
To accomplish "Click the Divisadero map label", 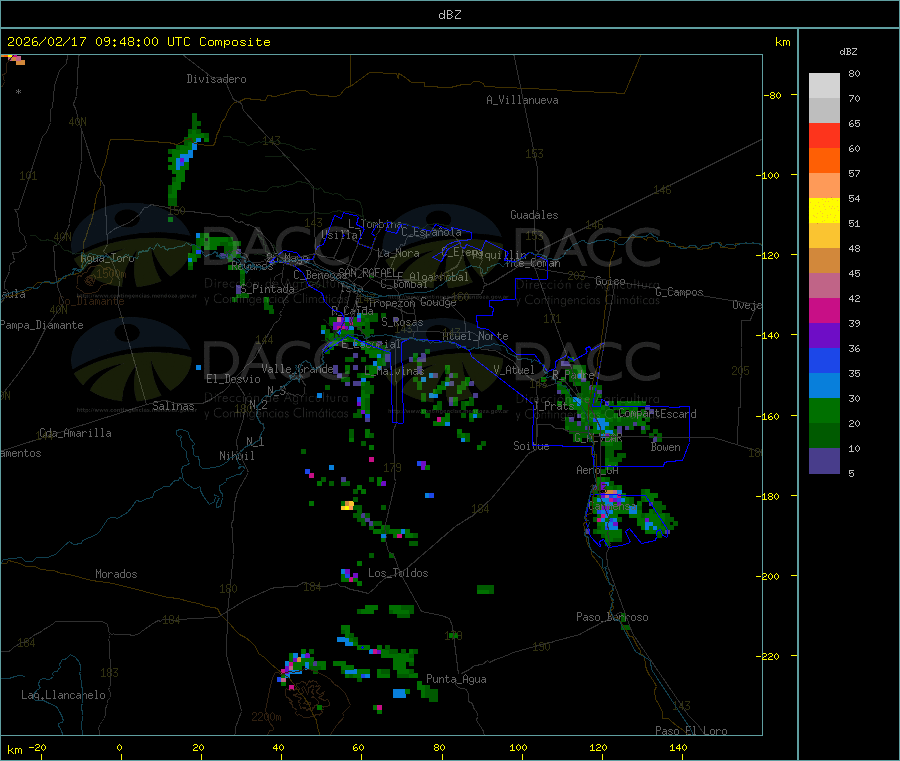I will [216, 79].
